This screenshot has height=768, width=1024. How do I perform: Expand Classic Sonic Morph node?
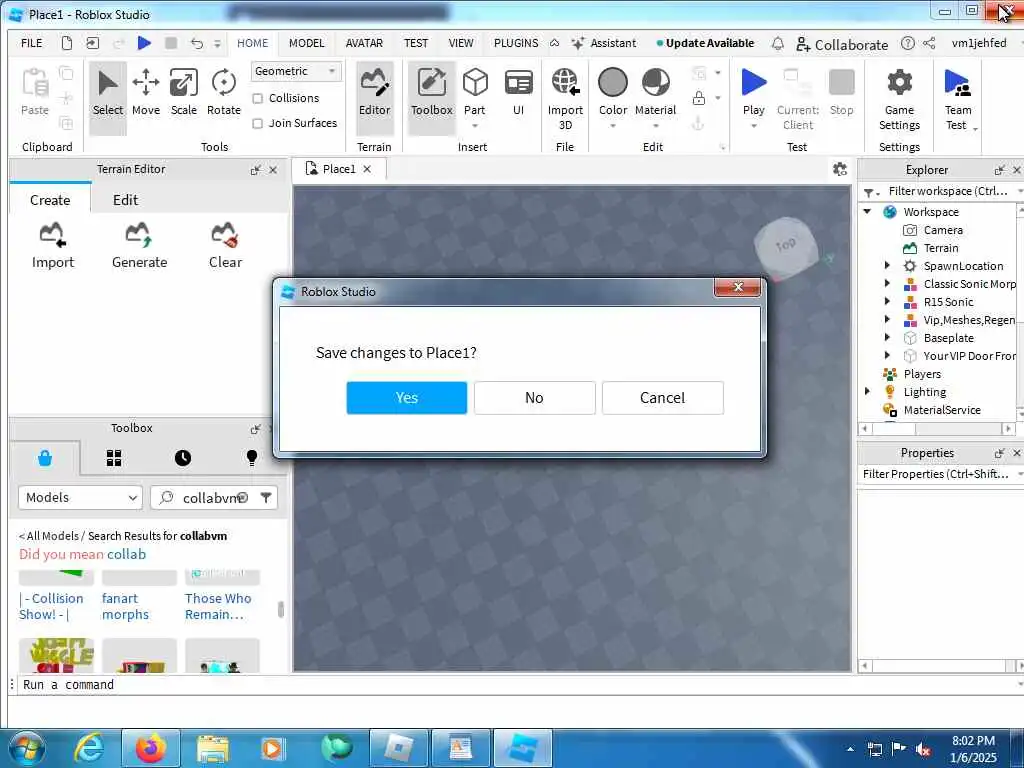(x=887, y=283)
